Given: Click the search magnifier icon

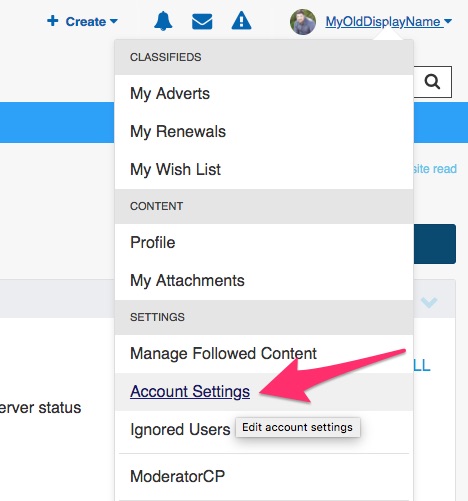Looking at the screenshot, I should click(x=432, y=82).
